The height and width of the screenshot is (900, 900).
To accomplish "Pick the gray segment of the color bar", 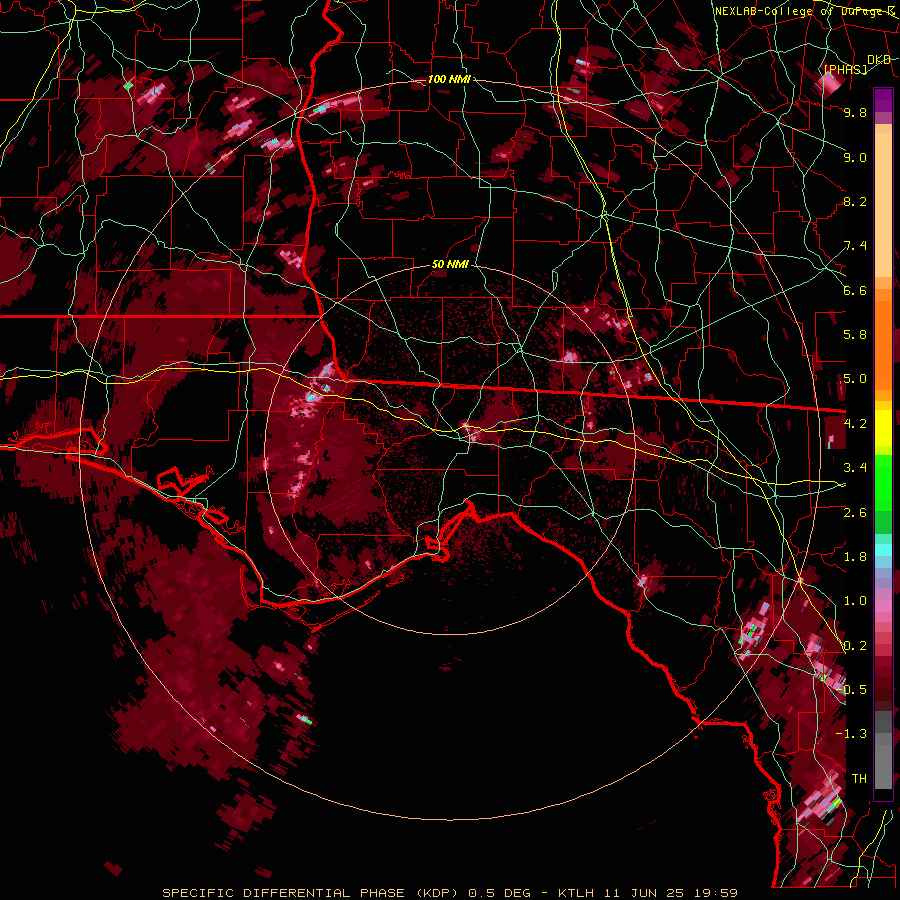I will pos(883,752).
